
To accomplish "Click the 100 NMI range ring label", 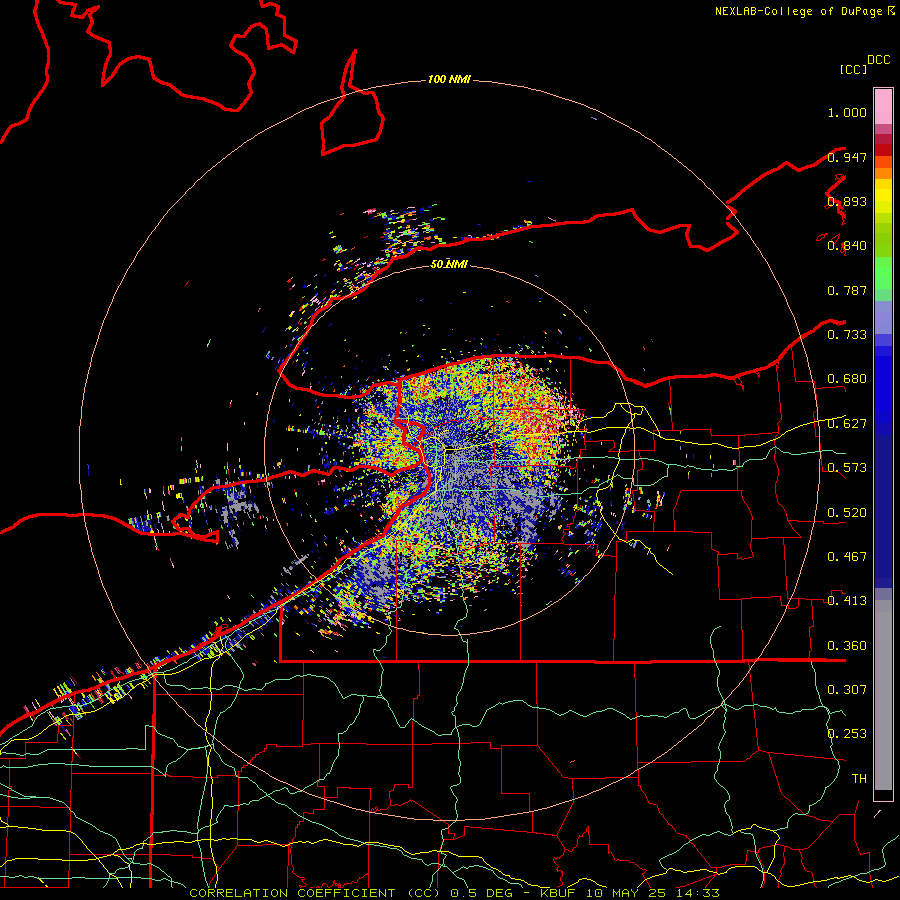I will tap(449, 79).
